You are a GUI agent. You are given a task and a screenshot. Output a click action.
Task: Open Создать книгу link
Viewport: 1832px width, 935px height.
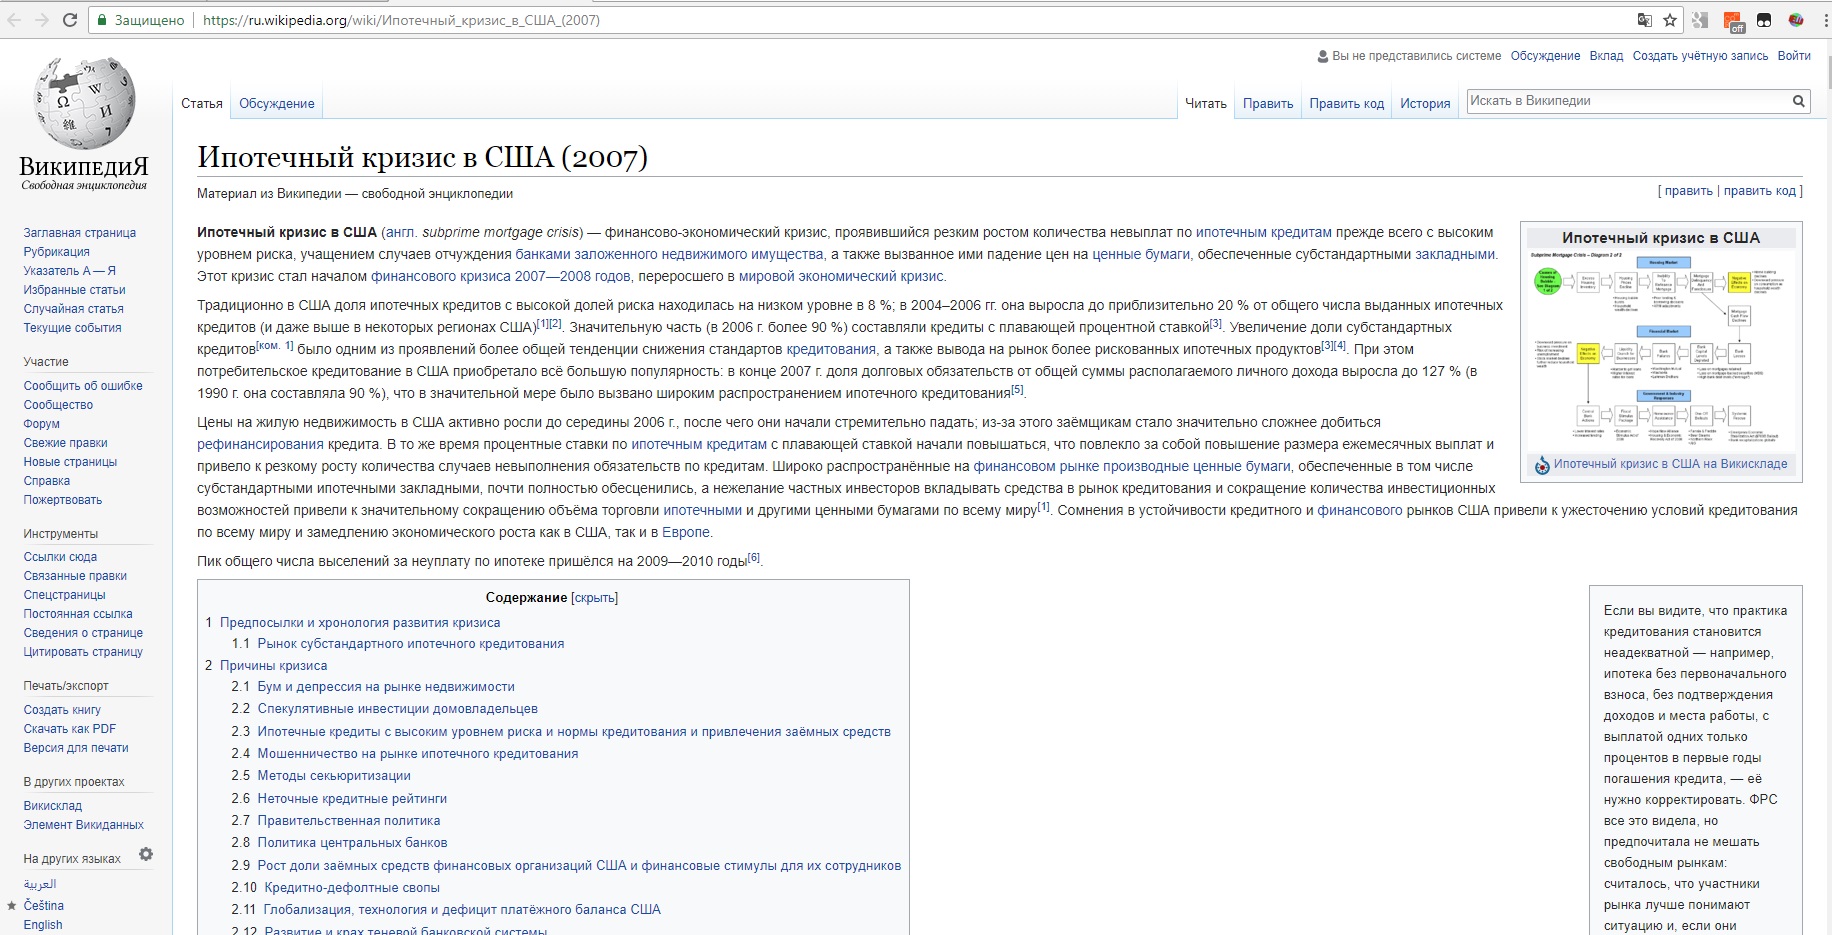[62, 710]
